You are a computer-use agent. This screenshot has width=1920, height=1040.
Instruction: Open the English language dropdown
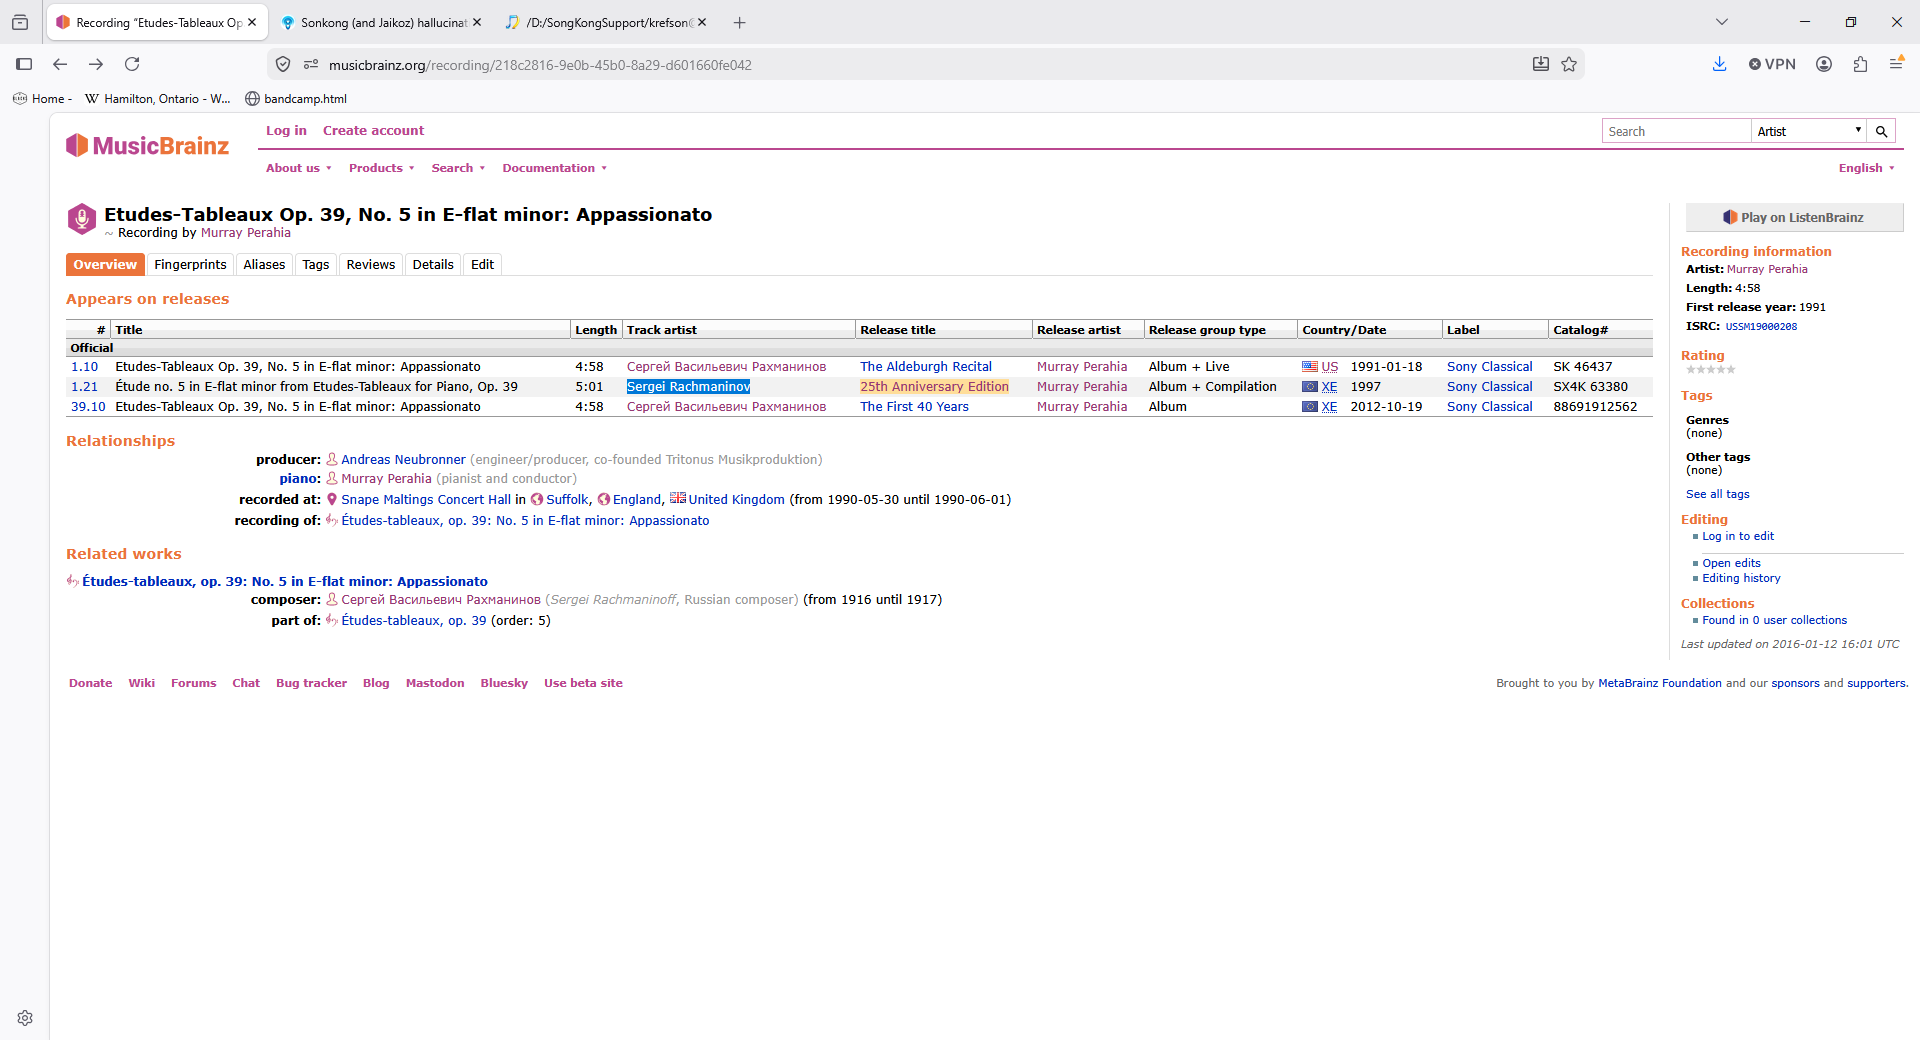pos(1866,168)
